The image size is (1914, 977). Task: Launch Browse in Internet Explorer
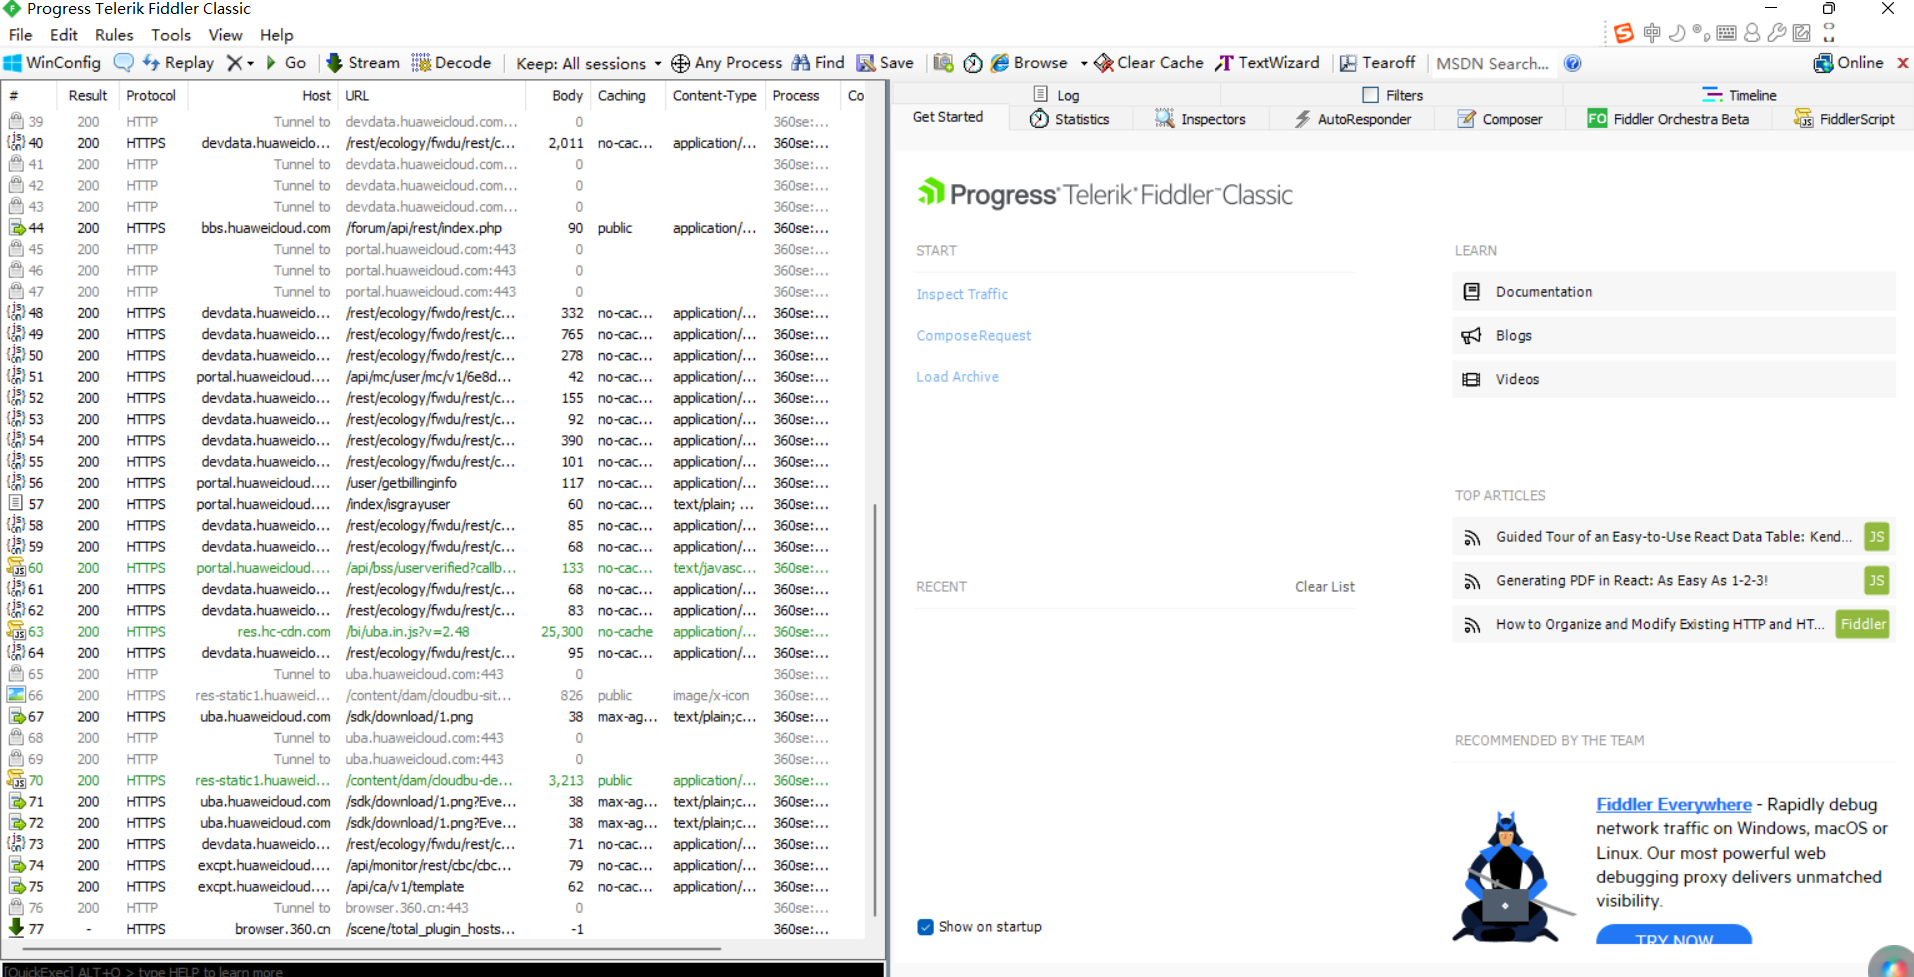(1029, 63)
